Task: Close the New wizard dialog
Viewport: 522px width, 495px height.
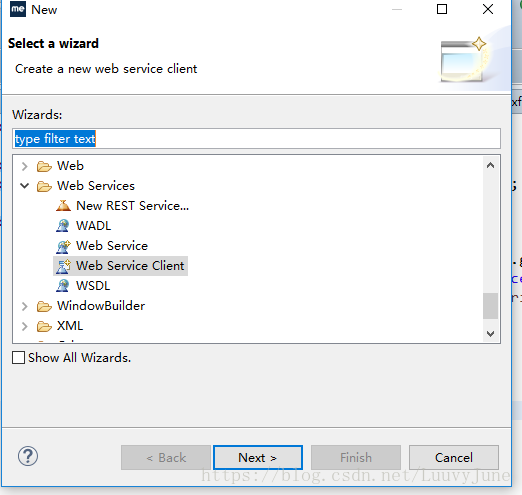Action: click(488, 9)
